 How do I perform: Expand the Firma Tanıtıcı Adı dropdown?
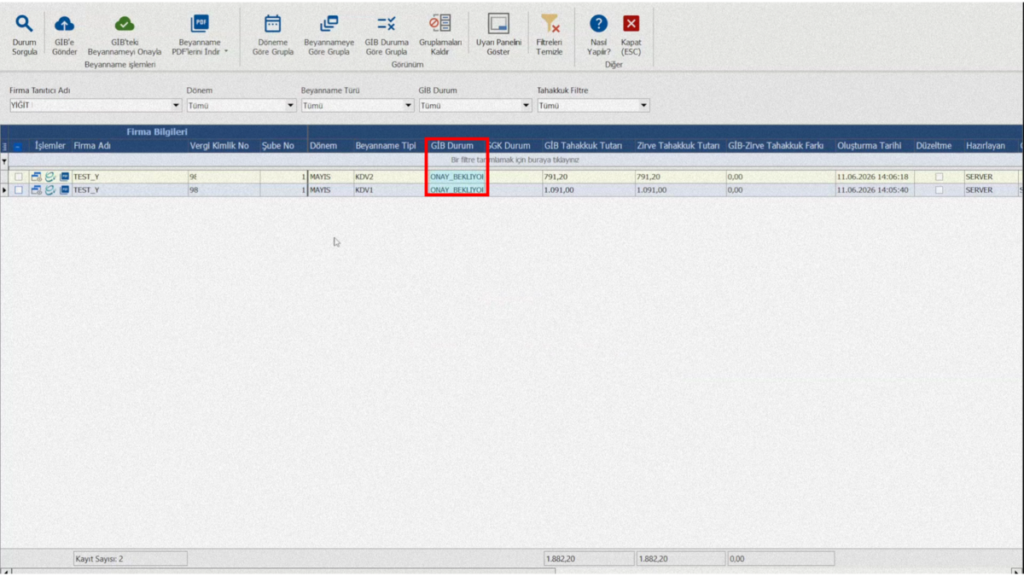pyautogui.click(x=176, y=105)
